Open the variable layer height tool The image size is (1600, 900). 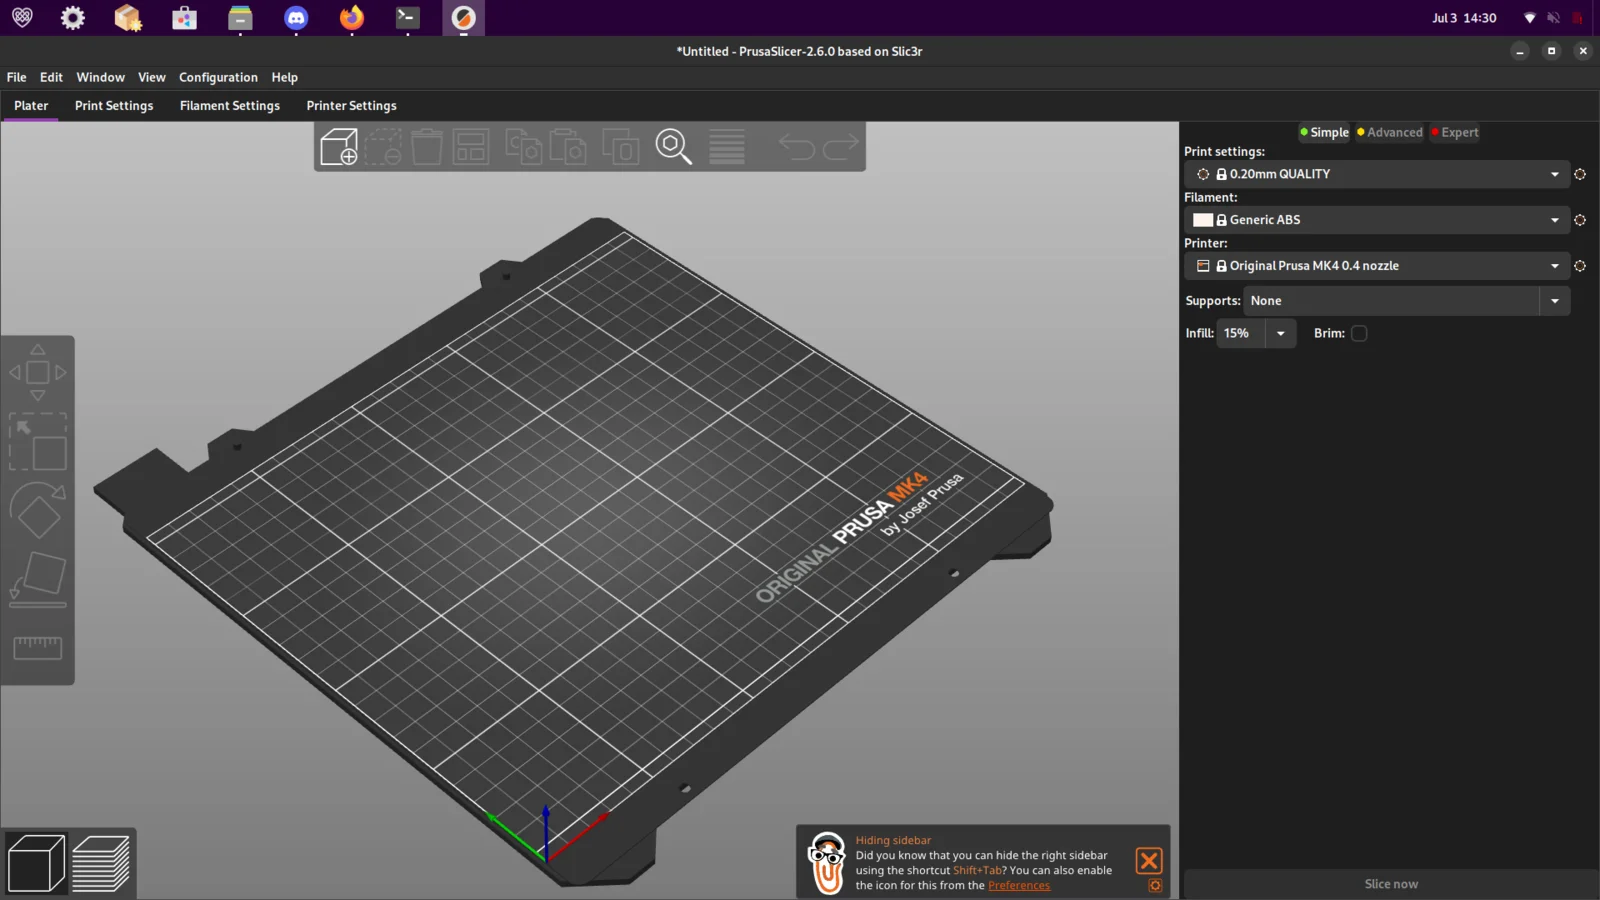[x=727, y=147]
